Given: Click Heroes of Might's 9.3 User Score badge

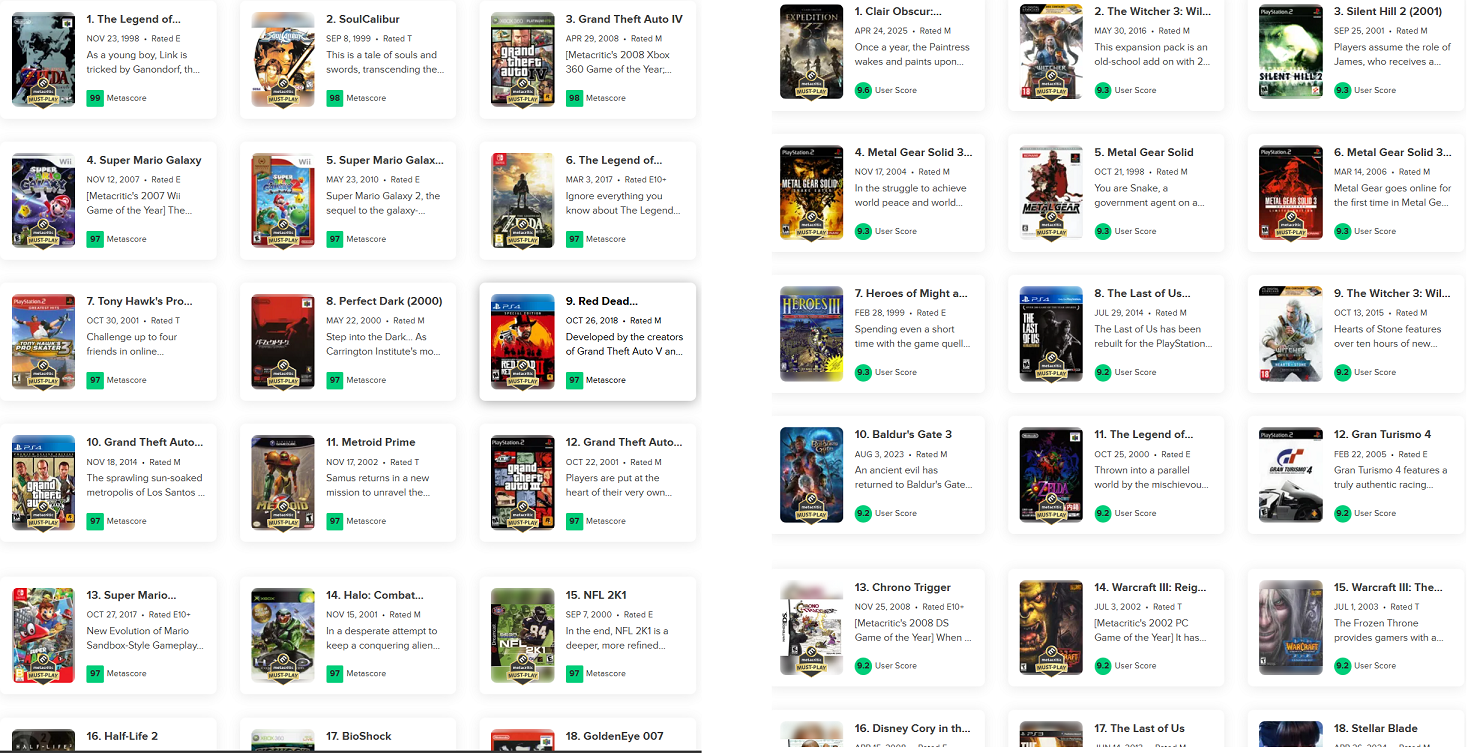Looking at the screenshot, I should 863,372.
